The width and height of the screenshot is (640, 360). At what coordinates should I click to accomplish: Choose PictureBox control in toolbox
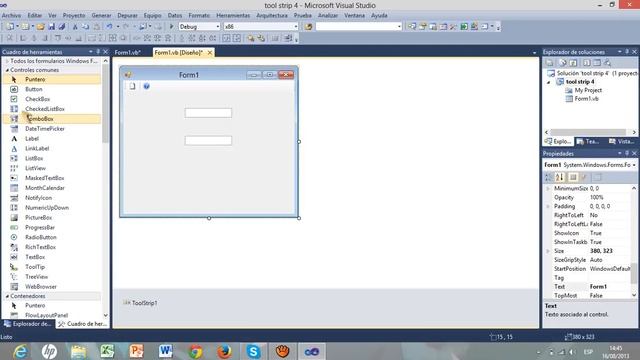coord(38,218)
